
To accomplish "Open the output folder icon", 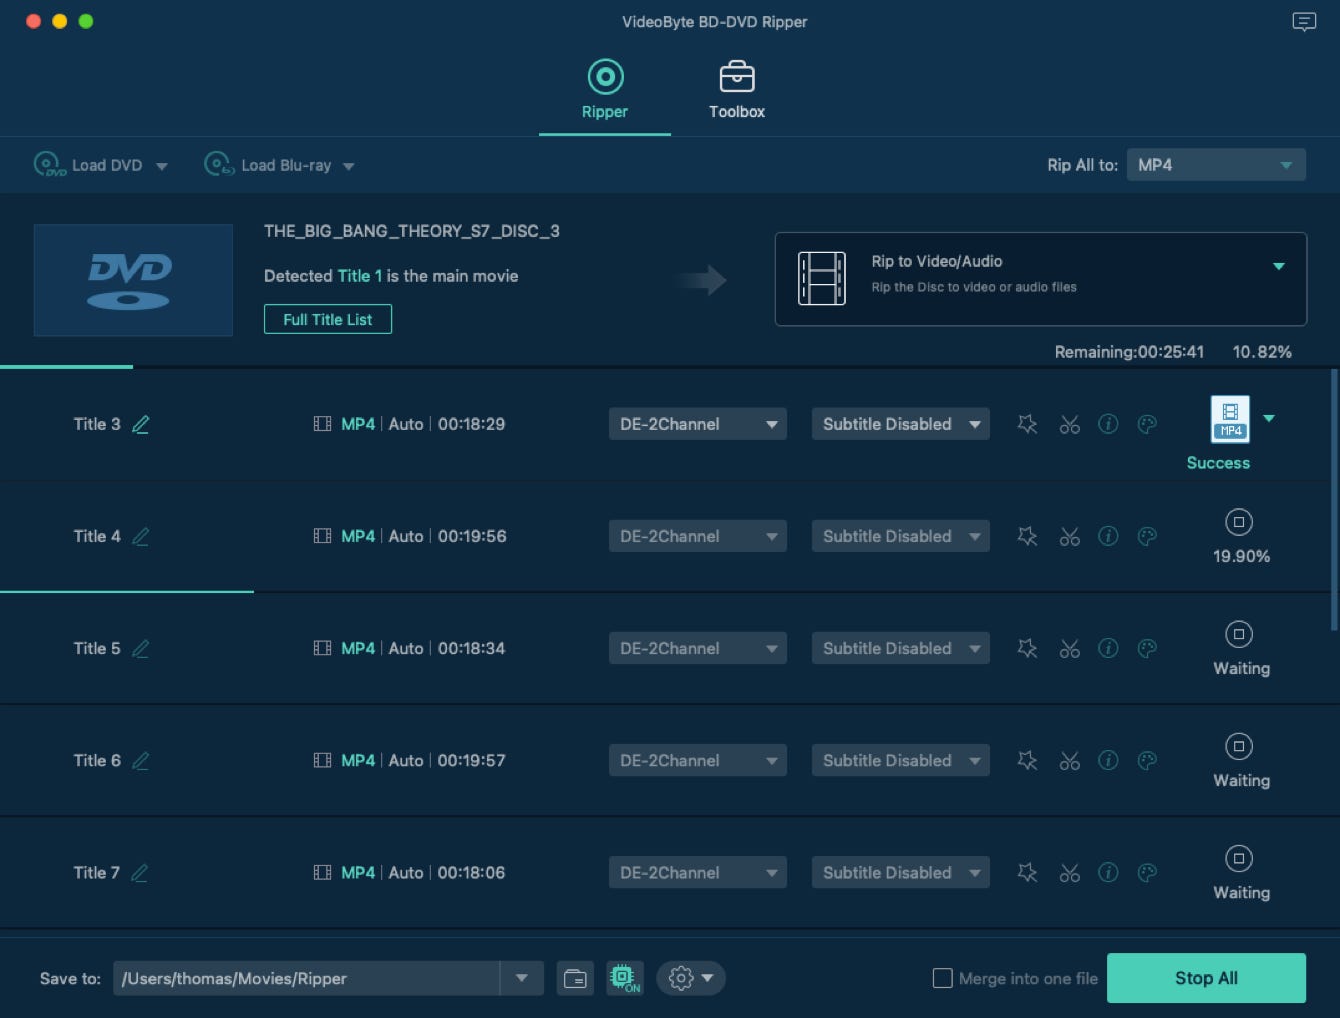I will point(575,978).
